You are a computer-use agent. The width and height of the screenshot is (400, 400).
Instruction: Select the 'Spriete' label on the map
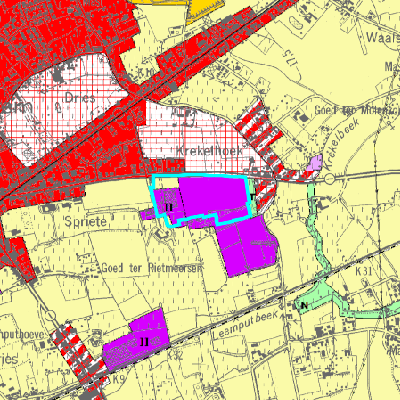tap(86, 222)
